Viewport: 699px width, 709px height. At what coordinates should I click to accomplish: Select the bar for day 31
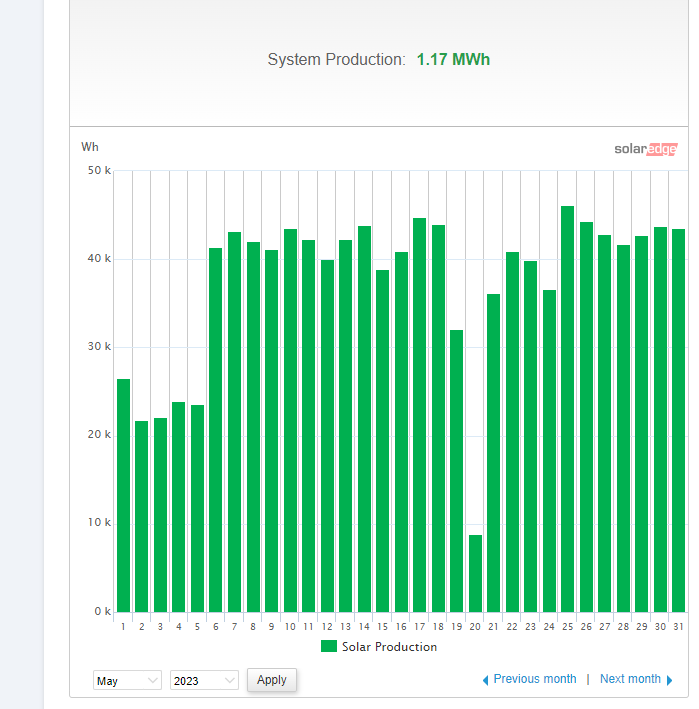pyautogui.click(x=679, y=421)
